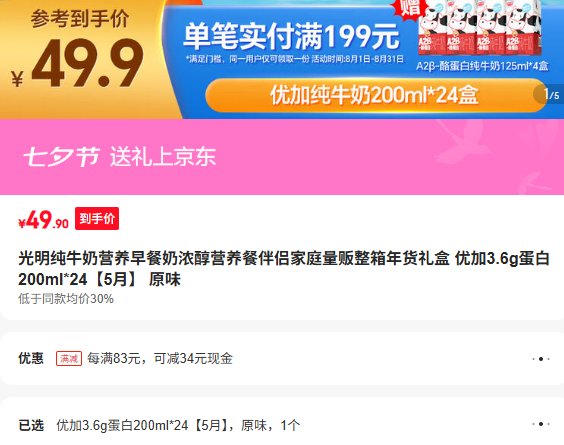Tap the 七夕节 festival logo text

(61, 157)
